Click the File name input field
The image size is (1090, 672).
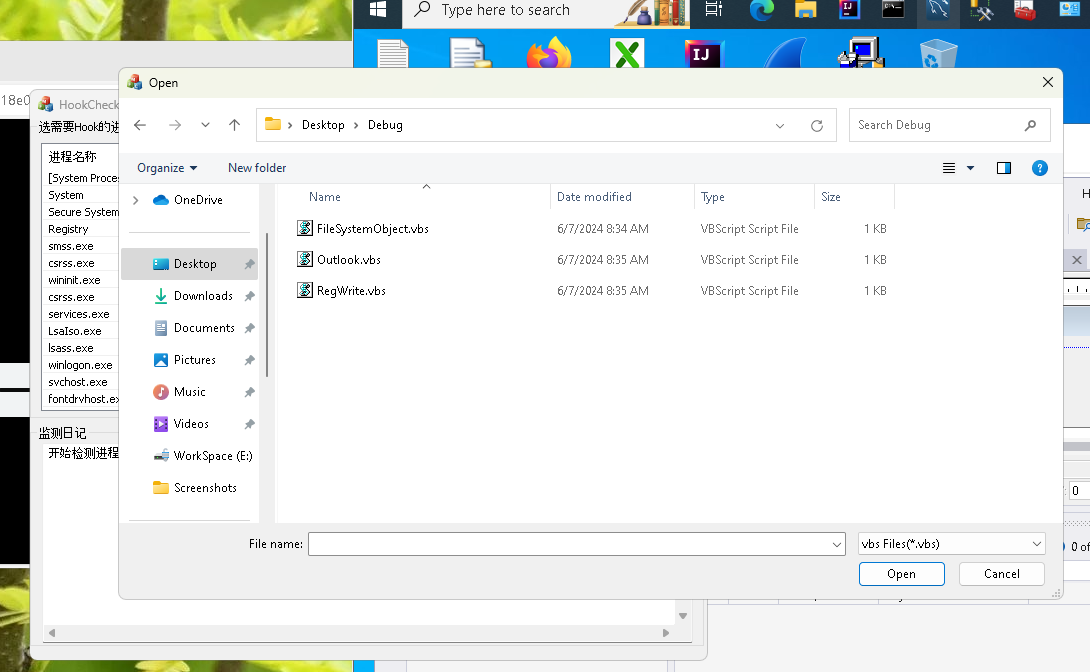[x=568, y=544]
